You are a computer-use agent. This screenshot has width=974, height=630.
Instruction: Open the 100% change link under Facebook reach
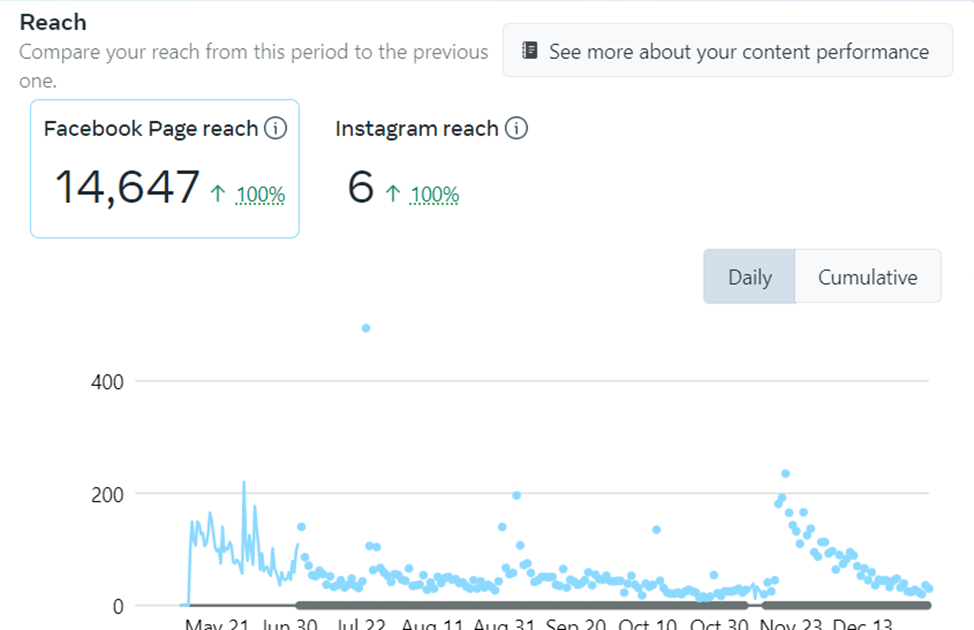261,195
